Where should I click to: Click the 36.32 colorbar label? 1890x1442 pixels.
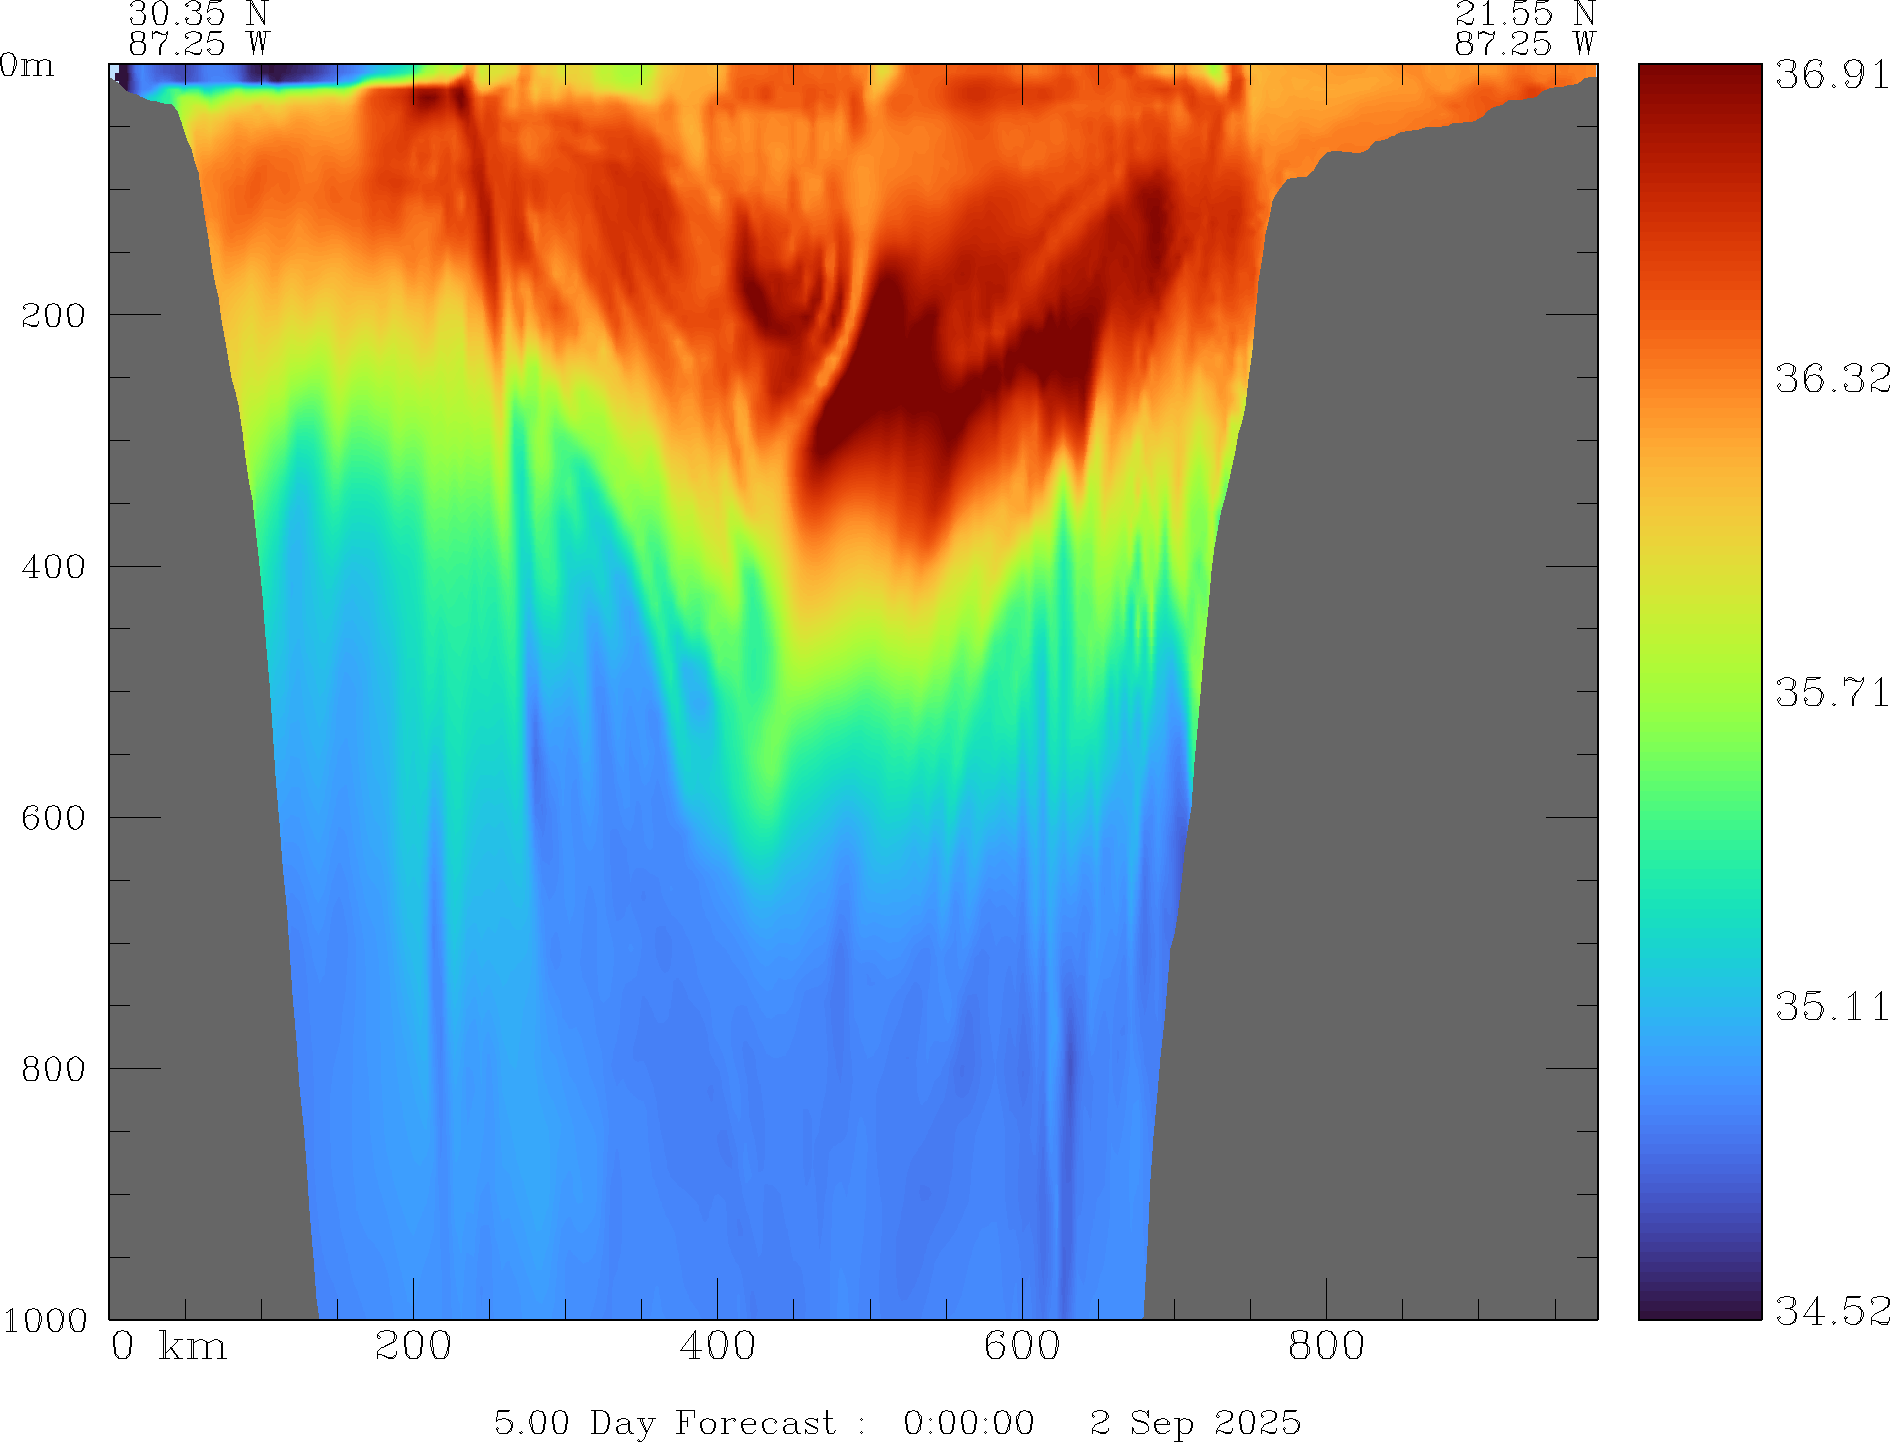[1831, 378]
